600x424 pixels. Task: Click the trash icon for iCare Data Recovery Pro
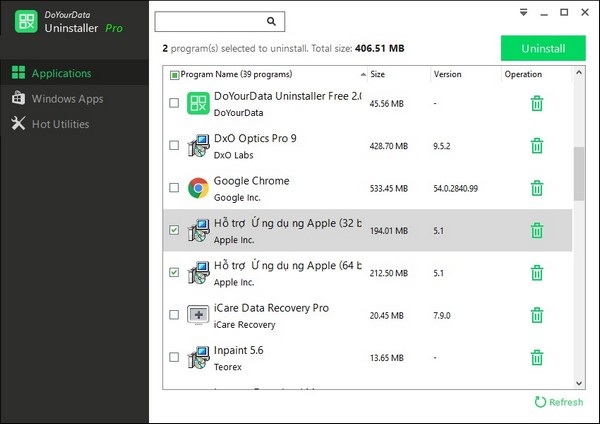coord(537,315)
